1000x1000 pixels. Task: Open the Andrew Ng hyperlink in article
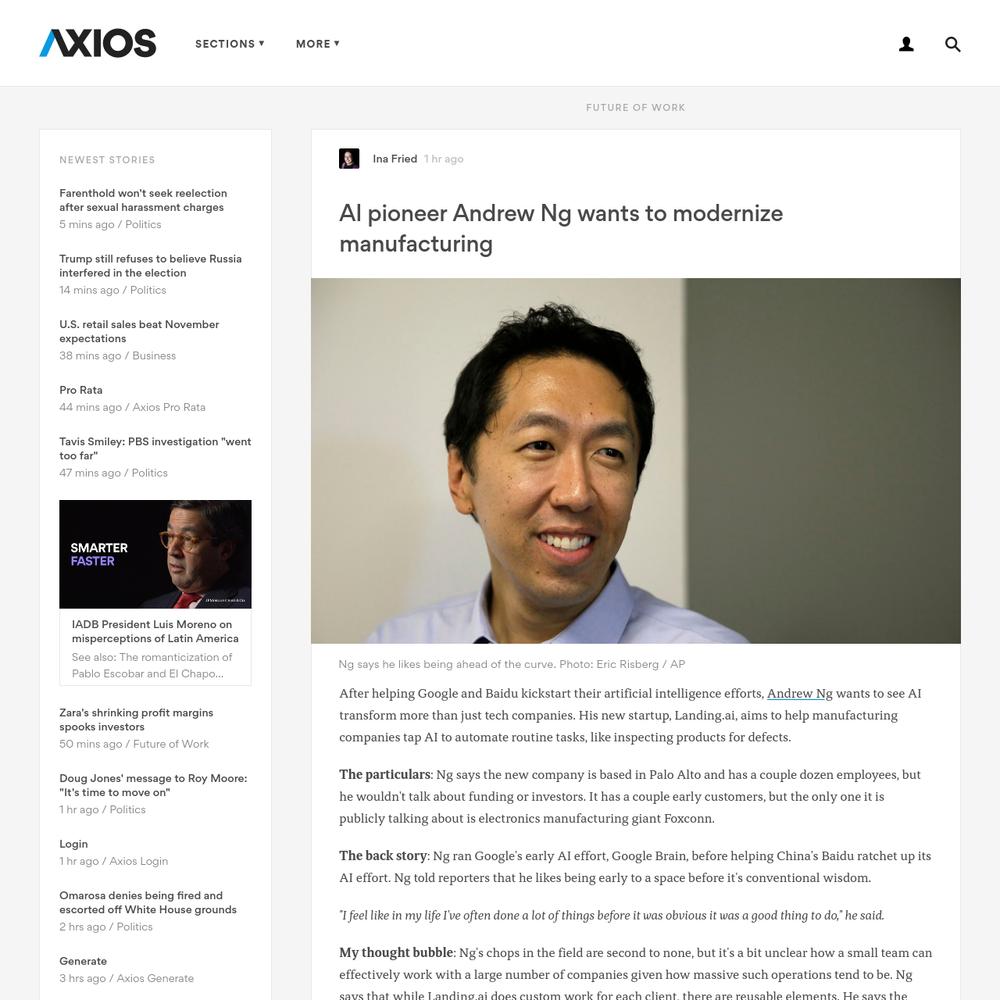799,694
